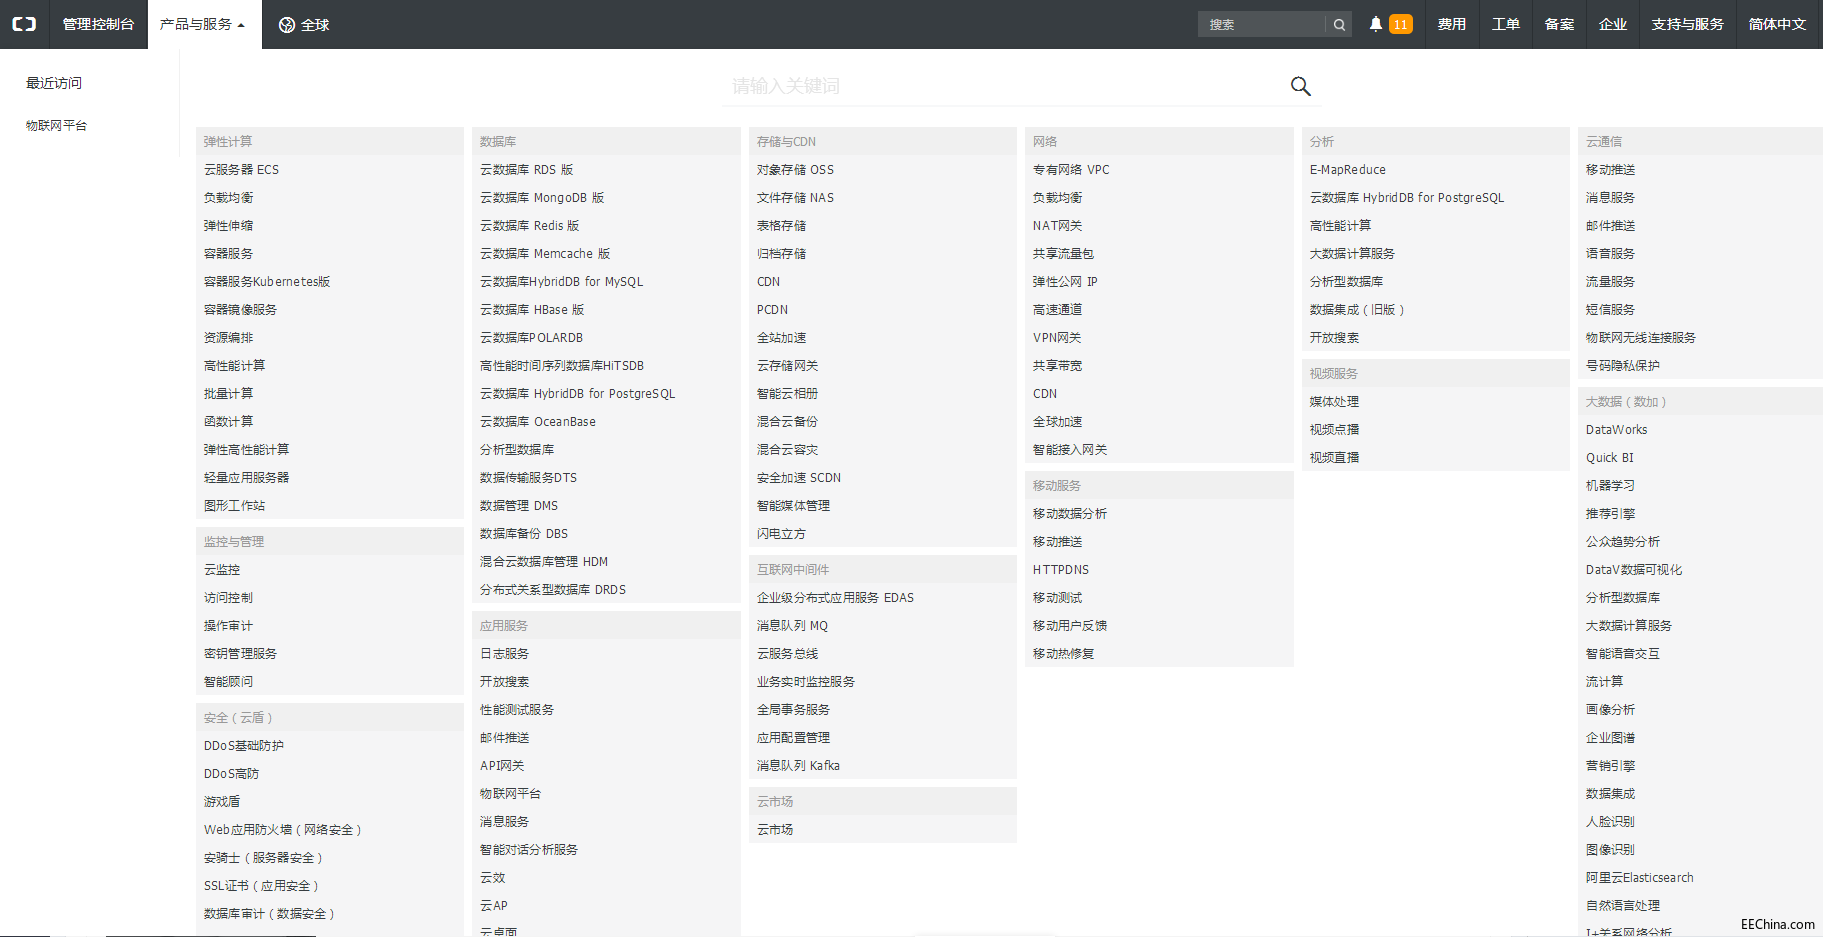Image resolution: width=1823 pixels, height=937 pixels.
Task: Open API网关
Action: [x=502, y=765]
